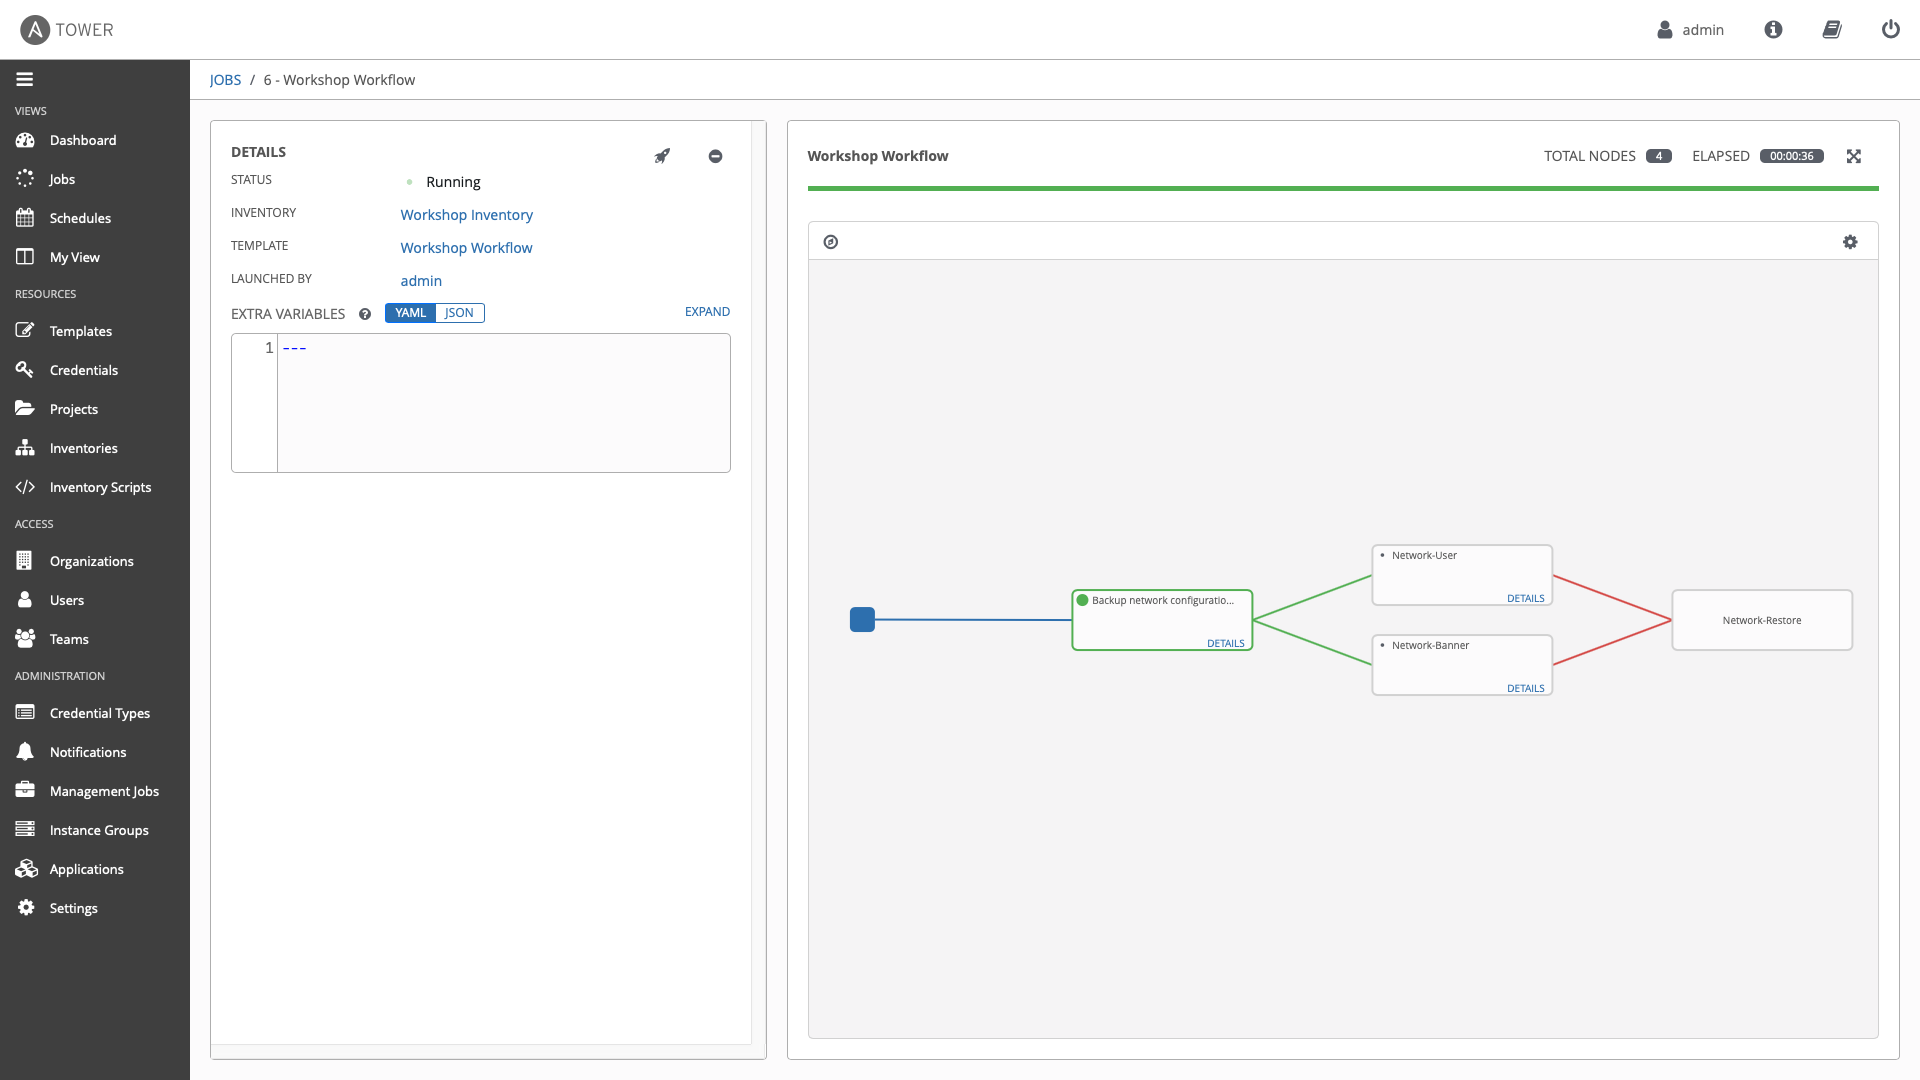Image resolution: width=1920 pixels, height=1080 pixels.
Task: Toggle the hamburger sidebar menu
Action: 25,79
